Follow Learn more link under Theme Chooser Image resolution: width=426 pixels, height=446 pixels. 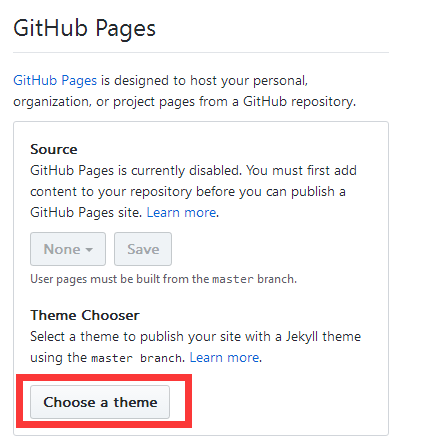pyautogui.click(x=224, y=357)
